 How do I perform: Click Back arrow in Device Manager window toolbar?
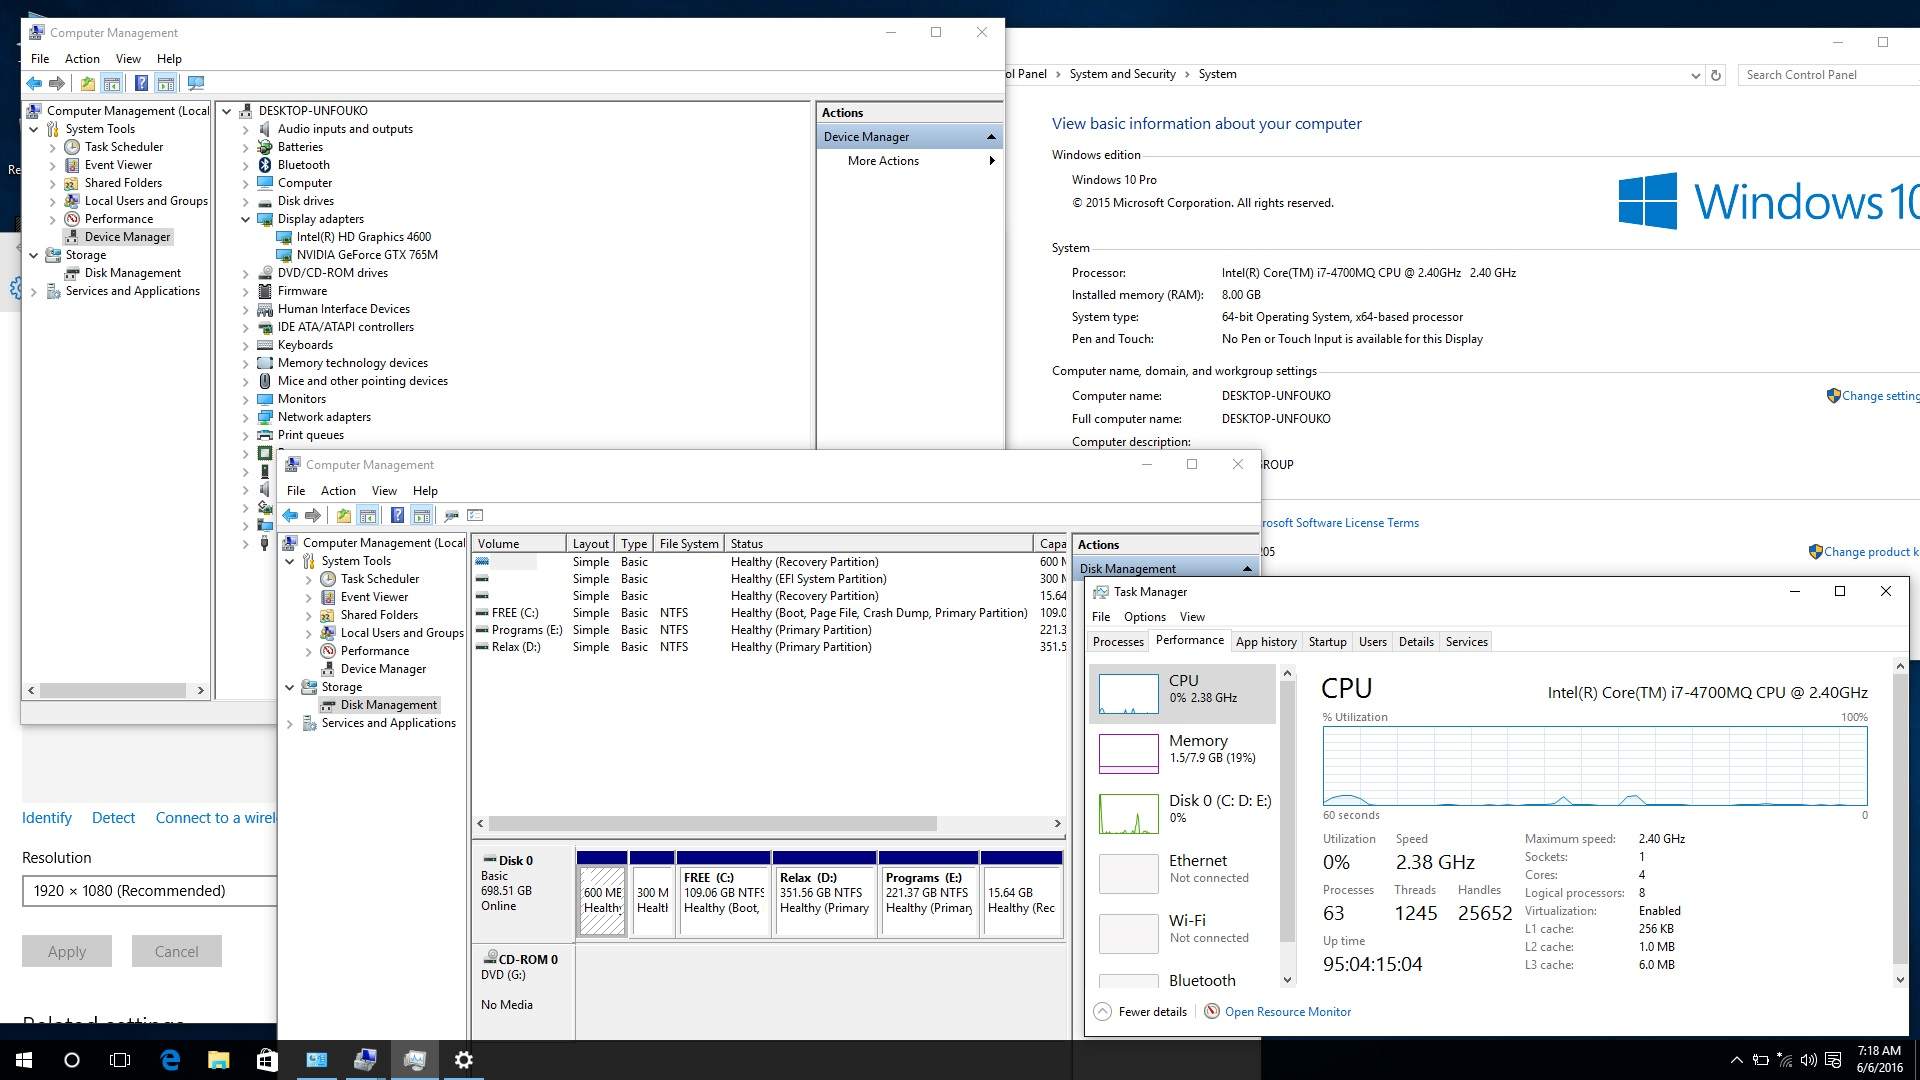click(x=34, y=84)
